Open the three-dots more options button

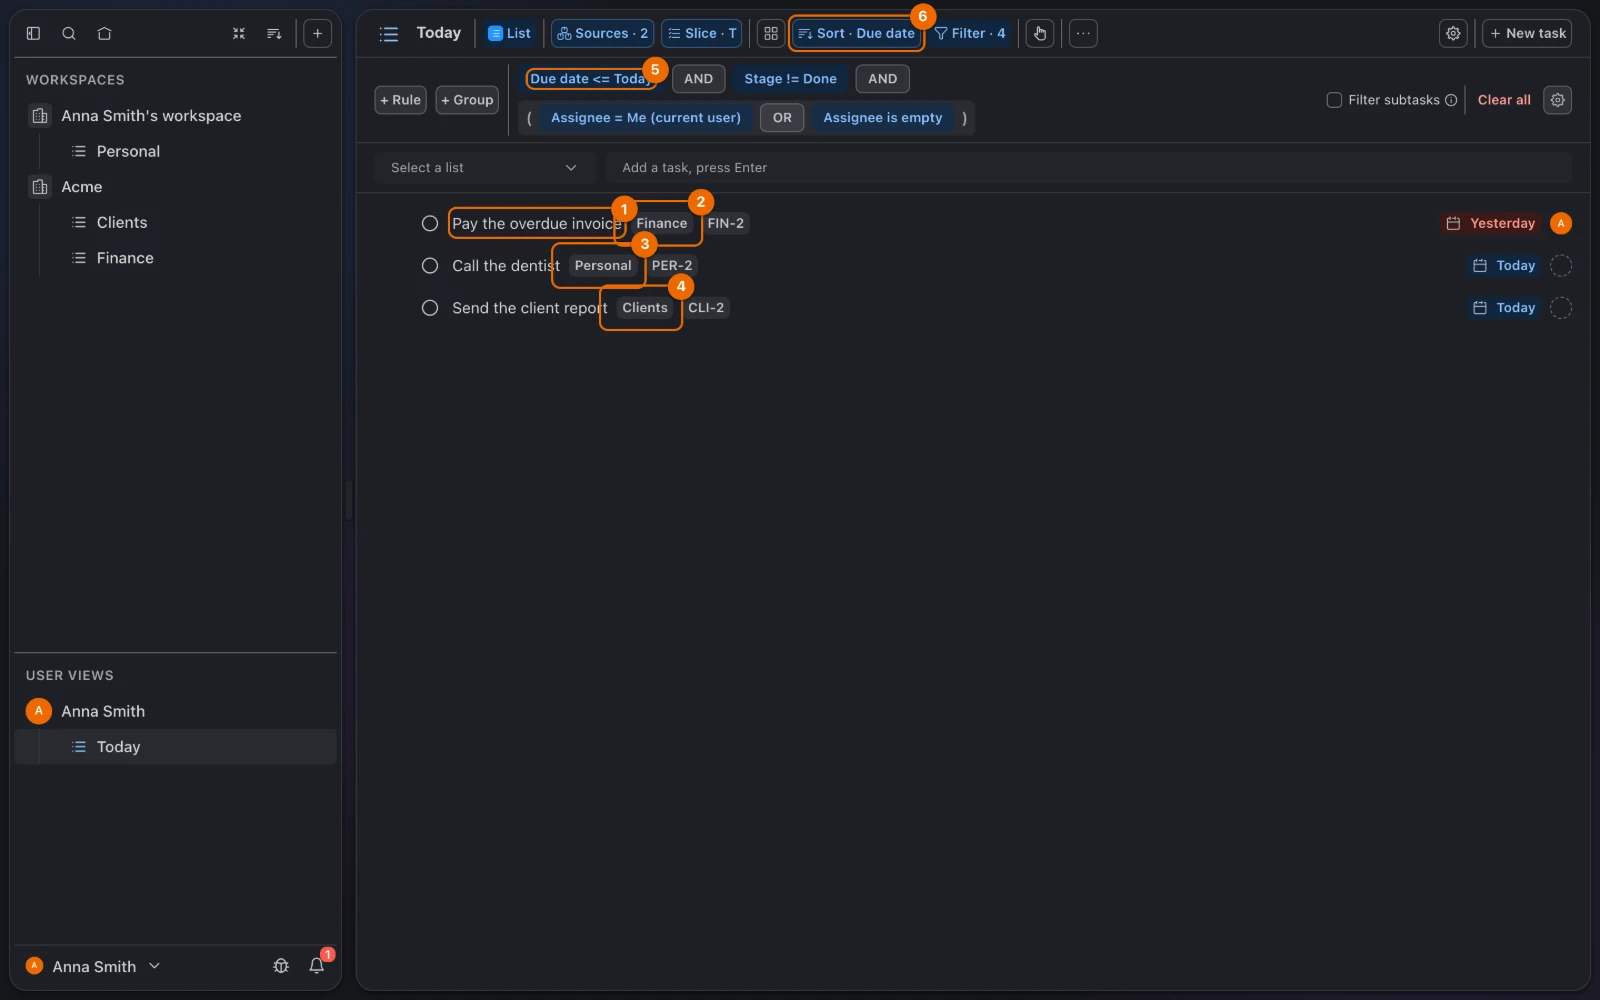[1083, 33]
